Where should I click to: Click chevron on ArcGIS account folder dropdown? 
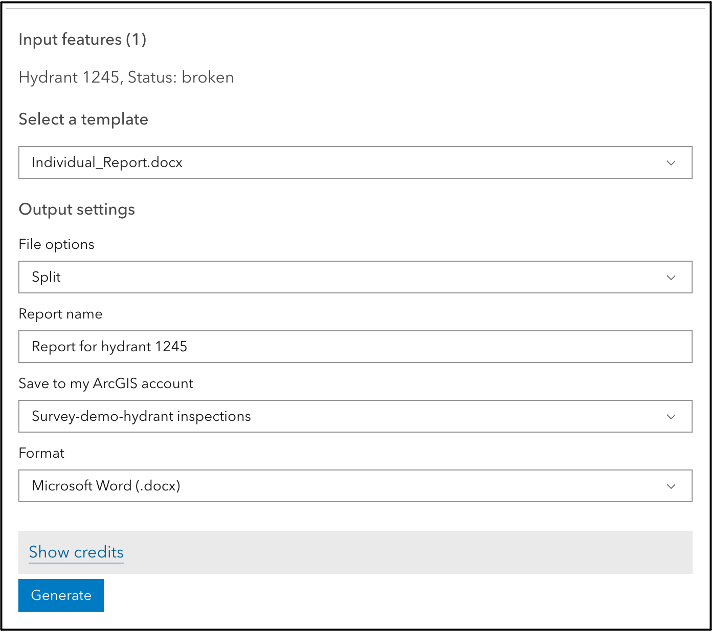[671, 416]
